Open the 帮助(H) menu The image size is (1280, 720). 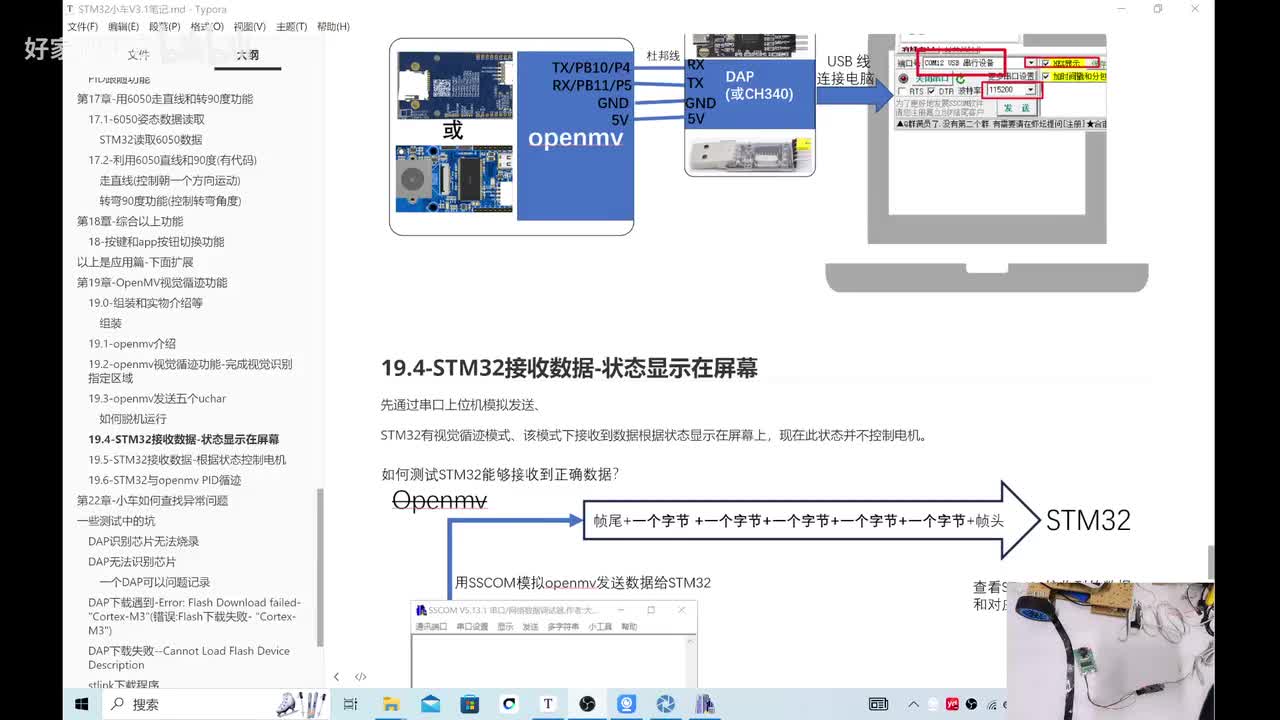coord(333,27)
